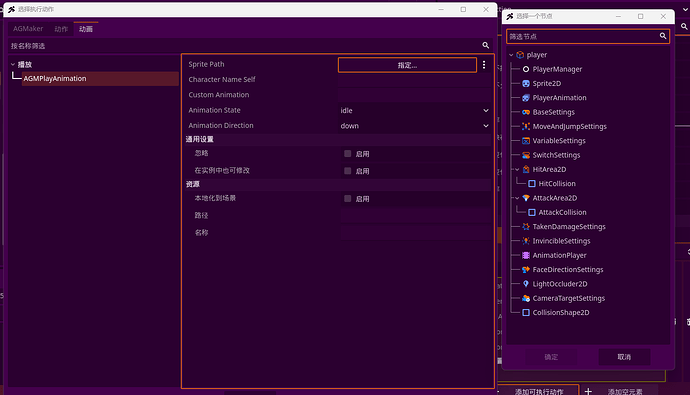Image resolution: width=690 pixels, height=395 pixels.
Task: Click the 通用设置 section header
Action: [338, 139]
